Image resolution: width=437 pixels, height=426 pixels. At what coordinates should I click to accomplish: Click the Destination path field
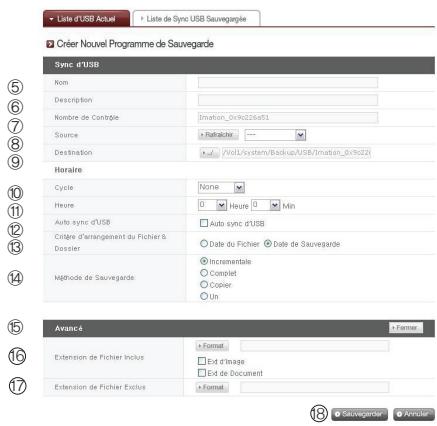tap(296, 153)
